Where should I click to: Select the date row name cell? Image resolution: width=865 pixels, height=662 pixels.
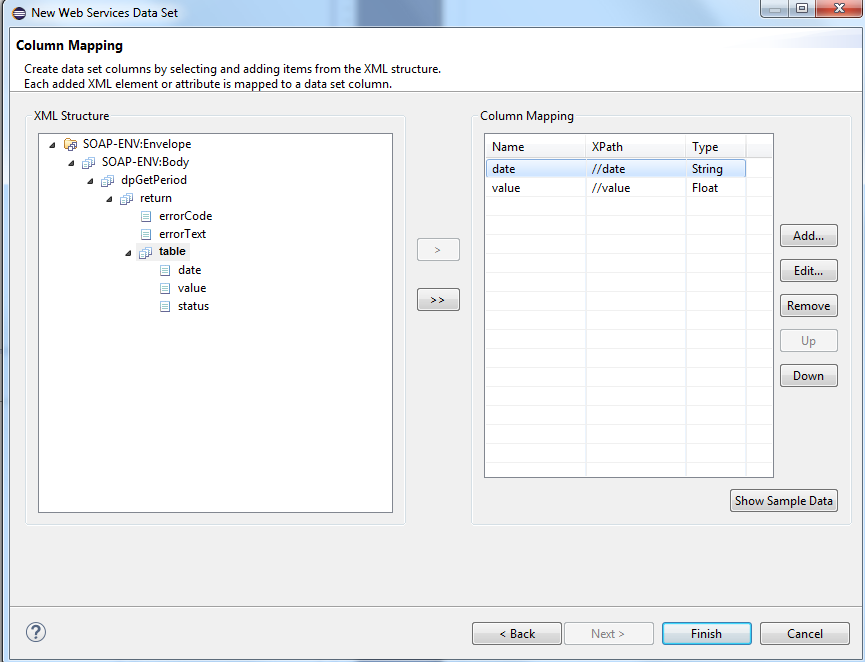pyautogui.click(x=536, y=169)
